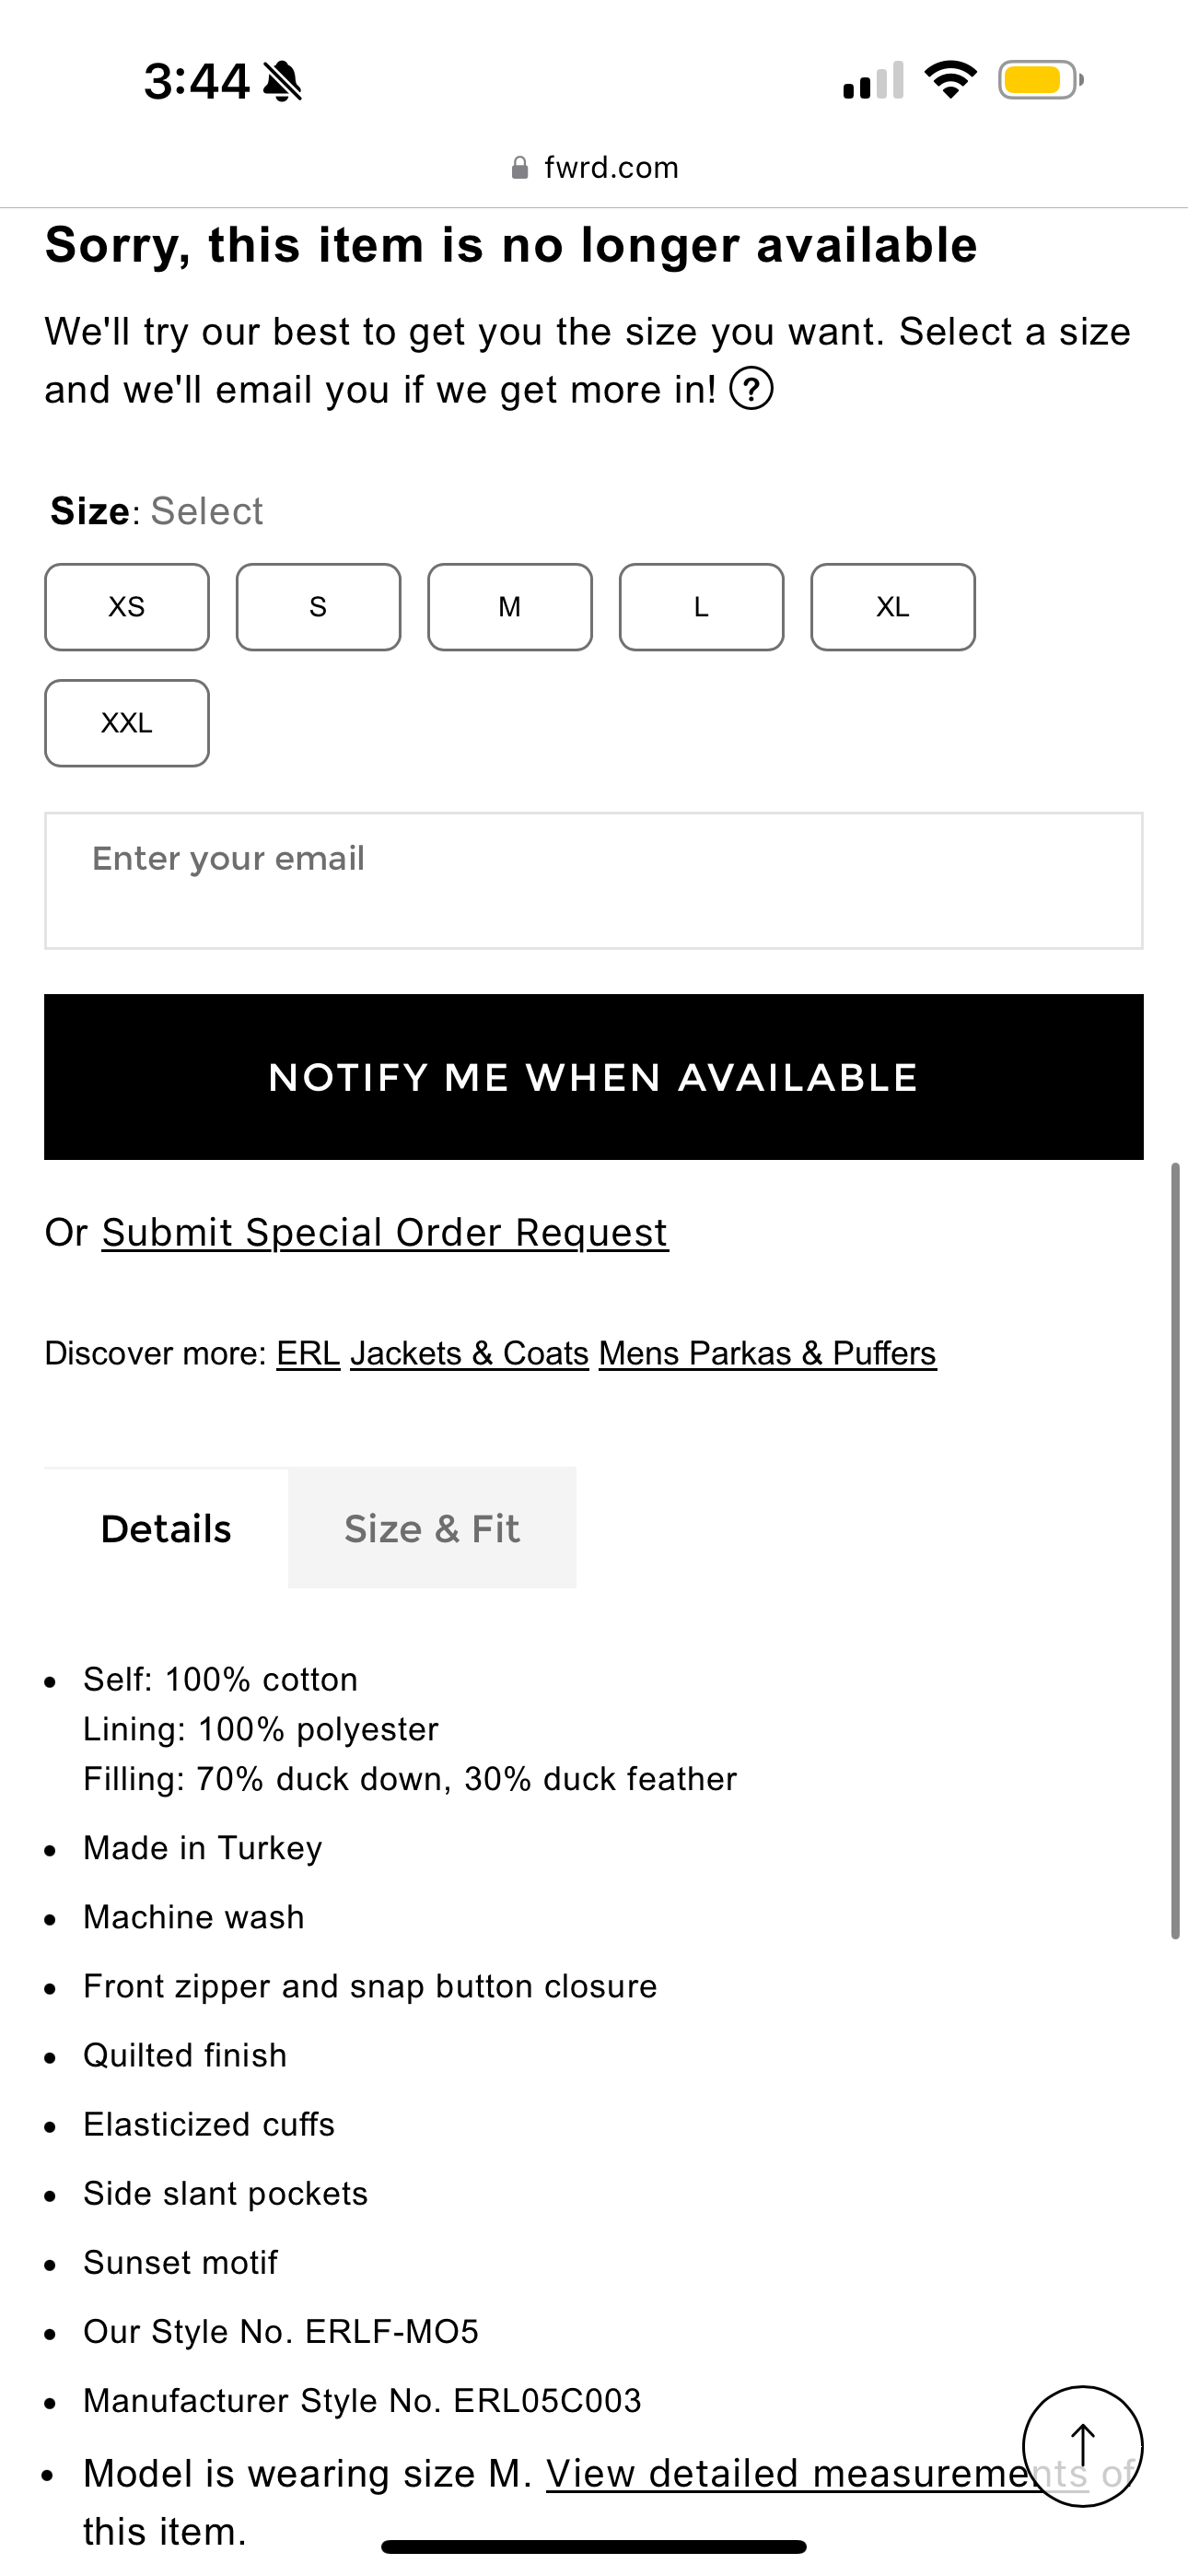Tap the Wi-Fi status icon
Screen dimensions: 1188x2576
pos(950,80)
